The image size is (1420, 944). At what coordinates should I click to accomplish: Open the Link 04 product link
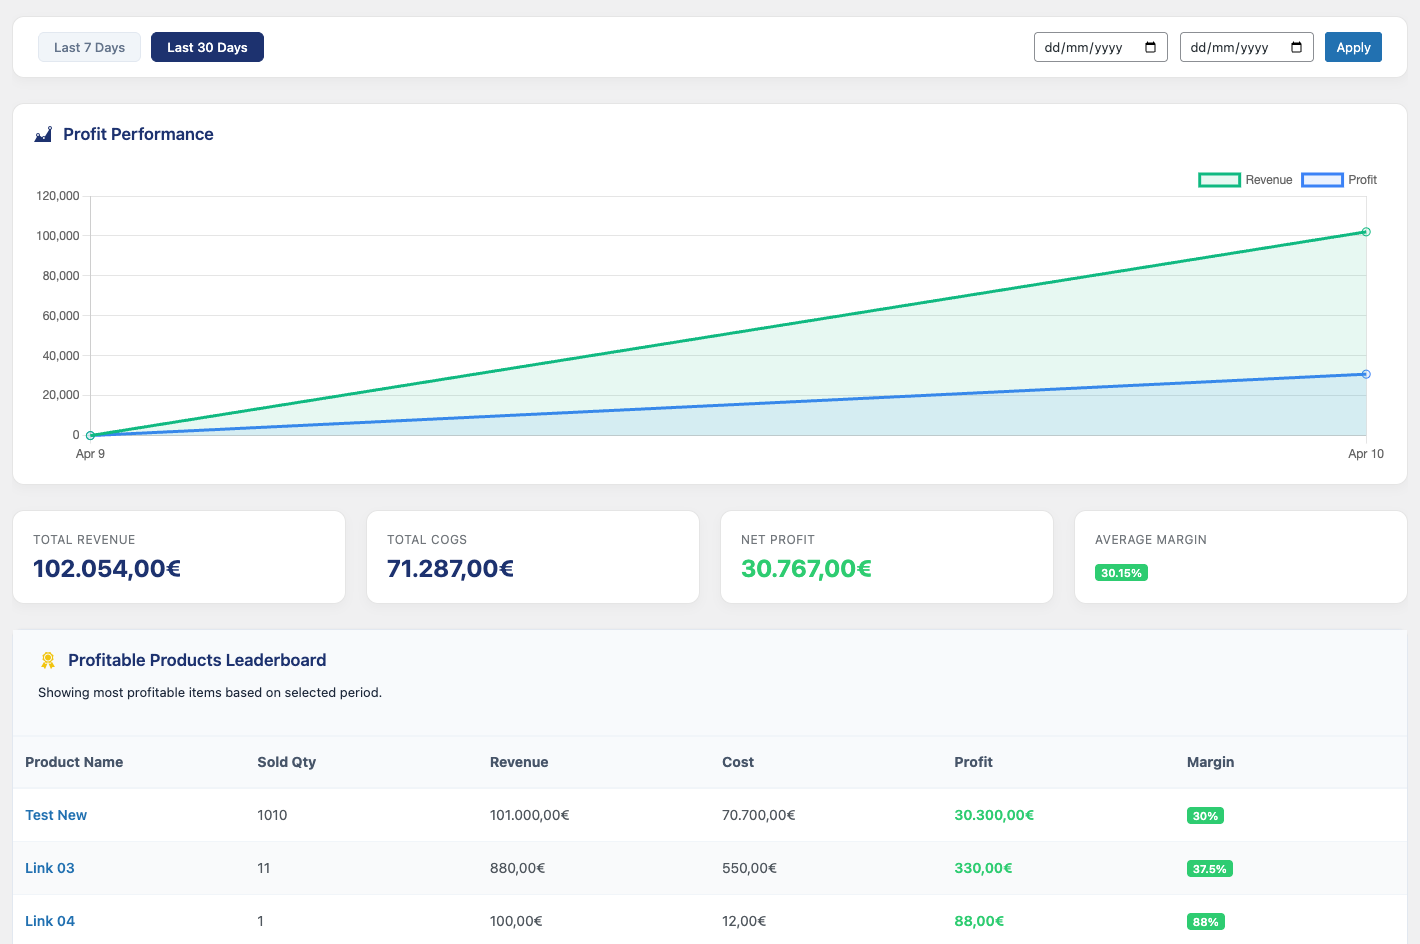point(50,921)
